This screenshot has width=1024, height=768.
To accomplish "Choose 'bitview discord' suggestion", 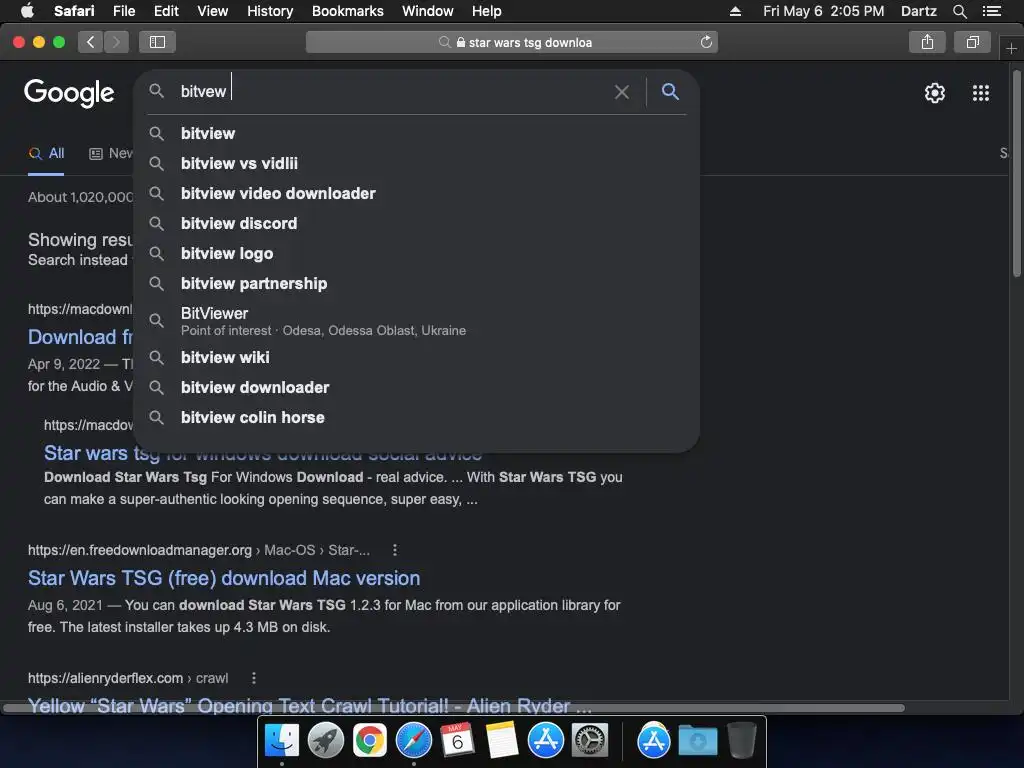I will tap(417, 223).
